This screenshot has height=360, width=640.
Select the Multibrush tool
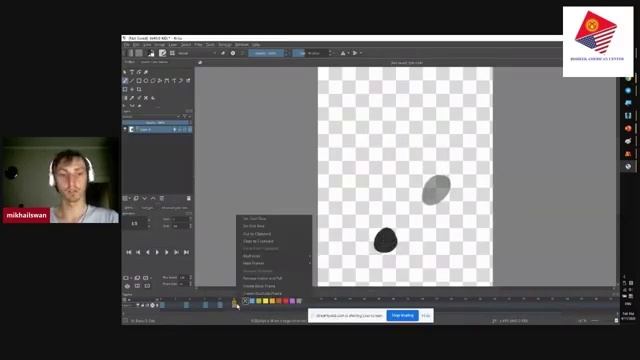point(188,81)
